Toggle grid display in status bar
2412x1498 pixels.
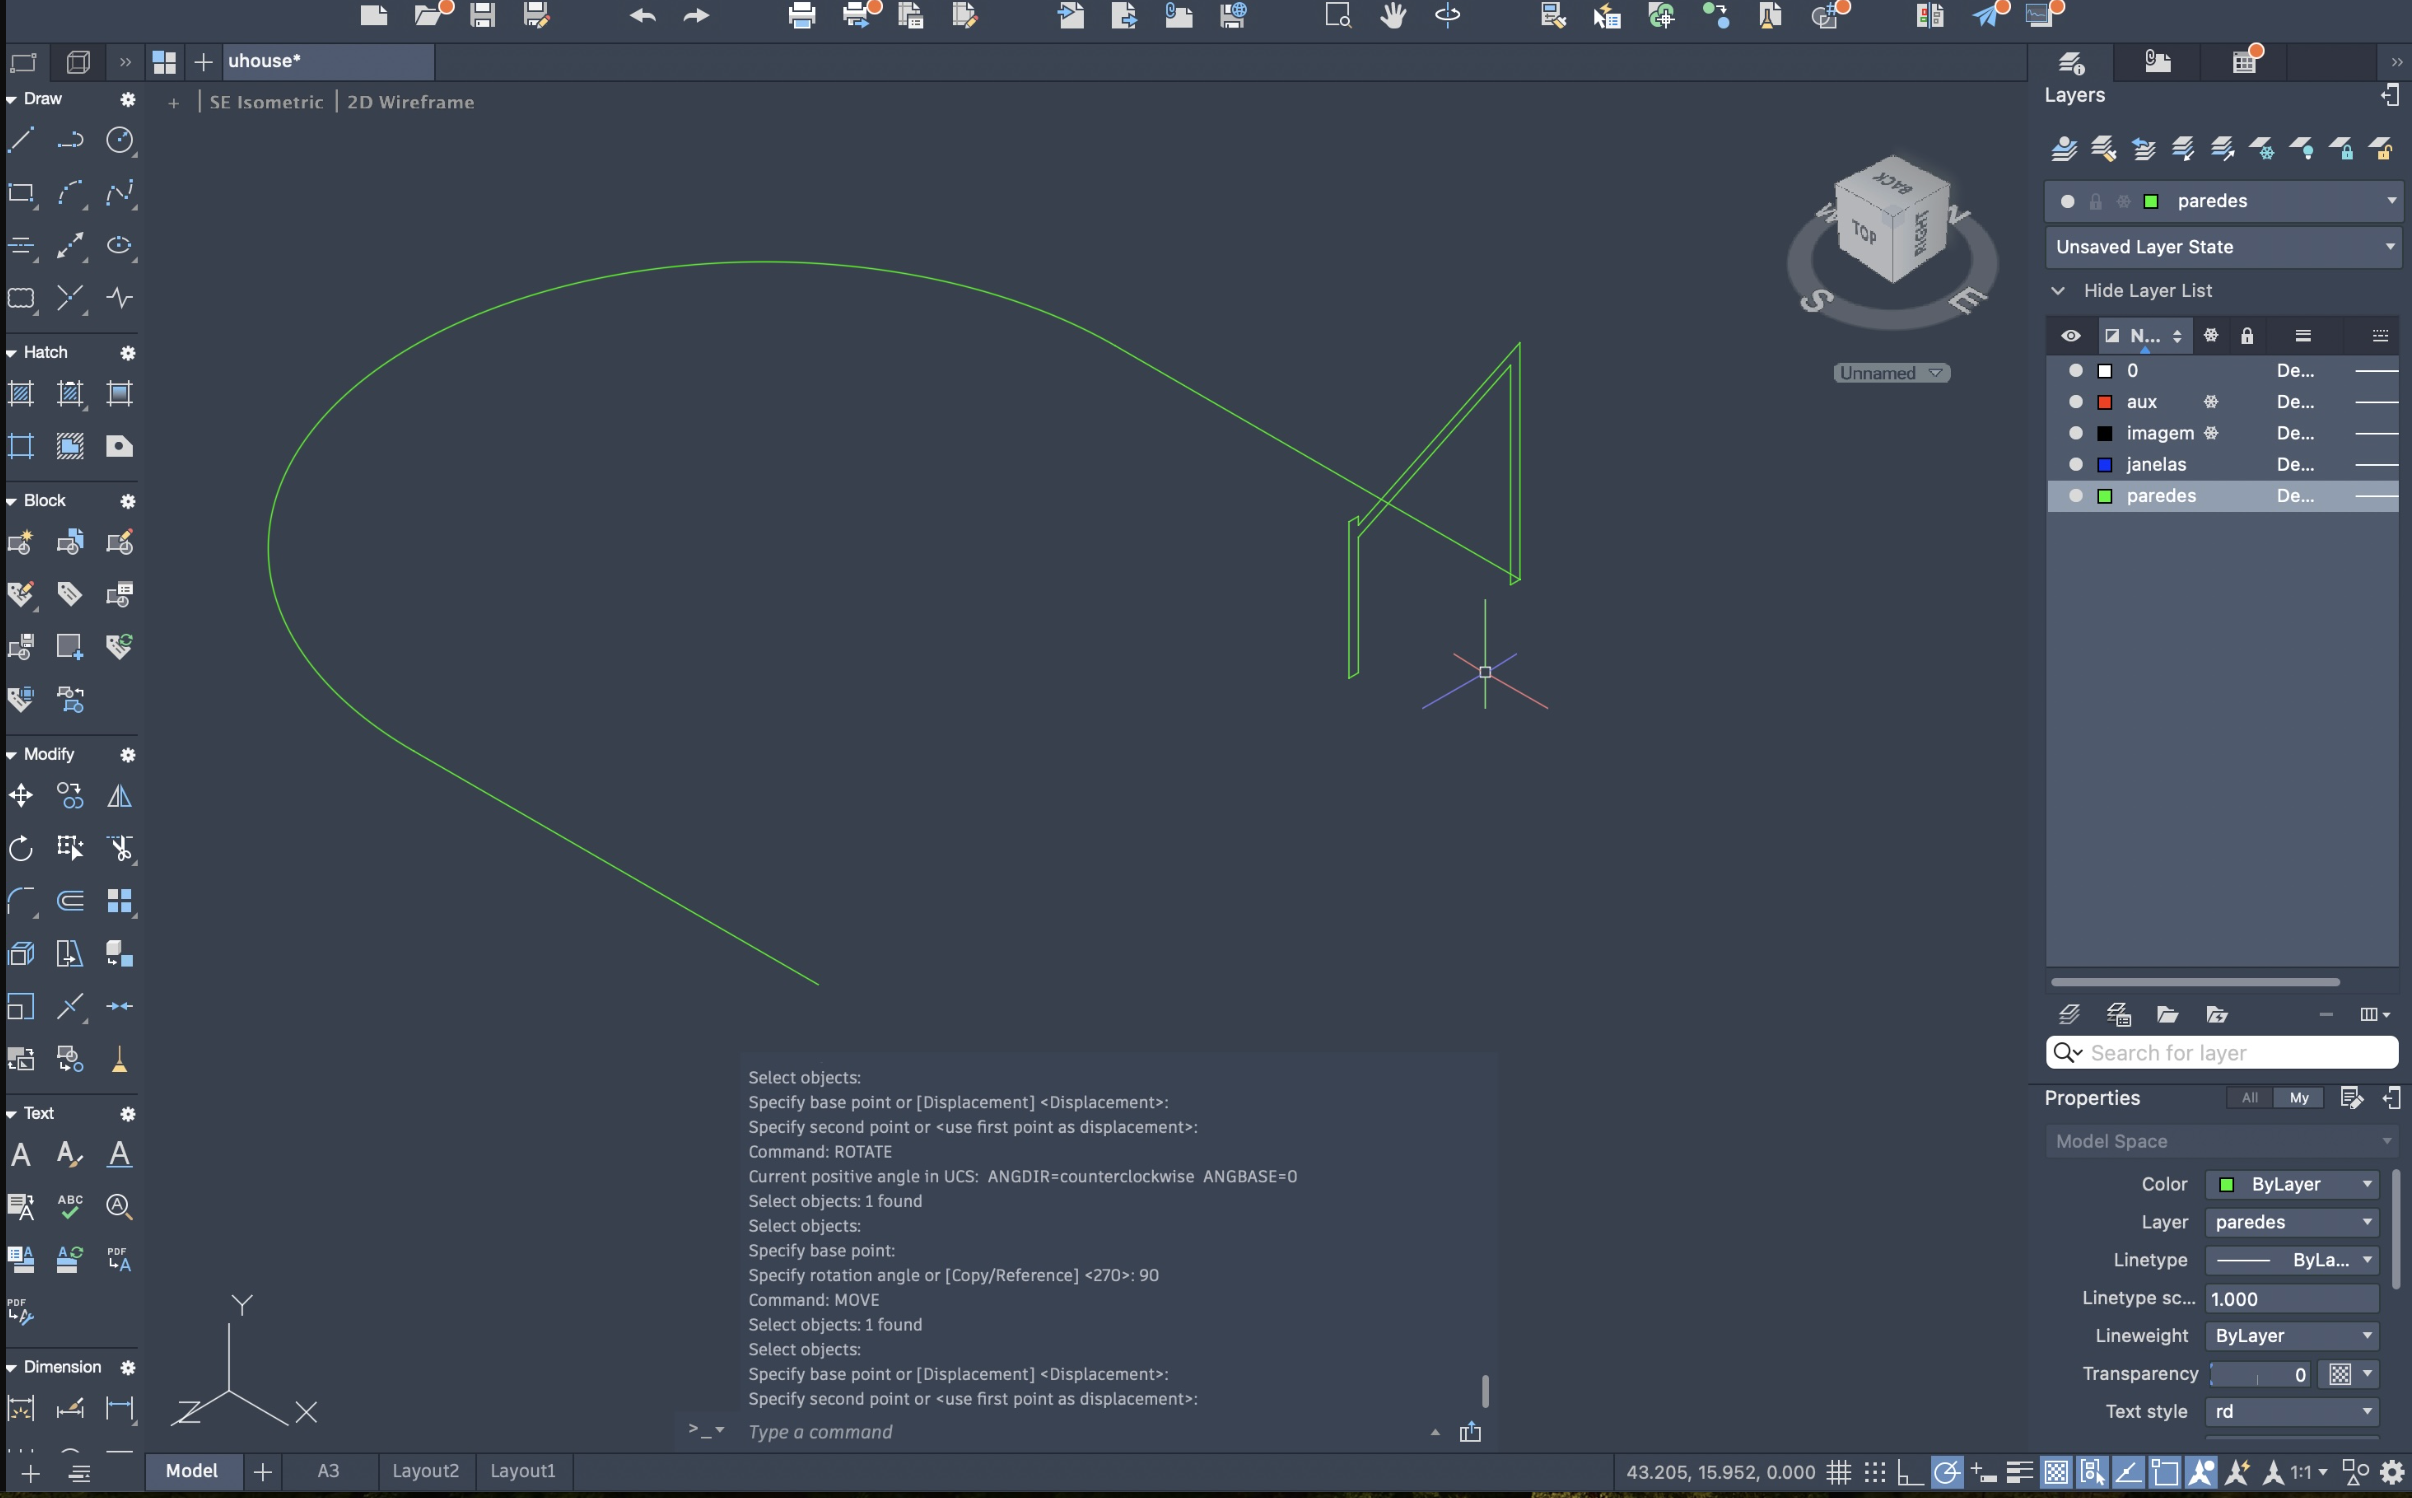[x=1838, y=1472]
